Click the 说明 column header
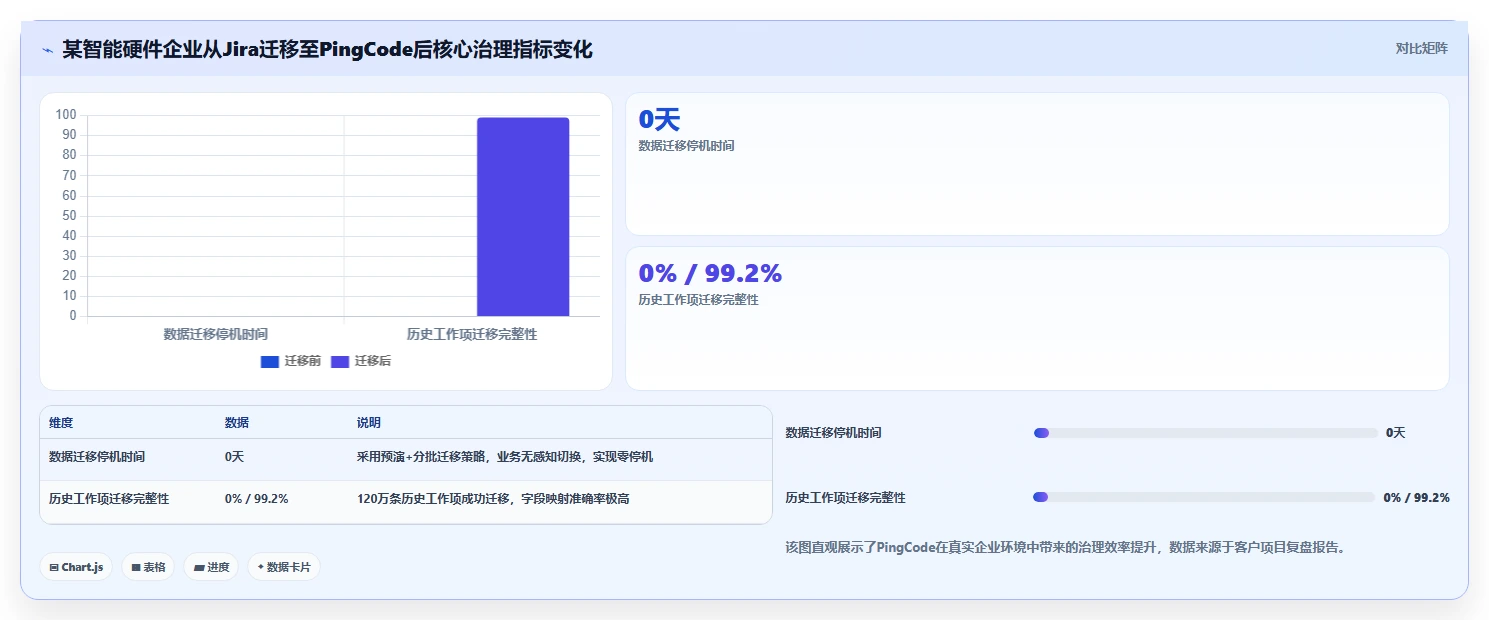The image size is (1489, 620). [369, 423]
